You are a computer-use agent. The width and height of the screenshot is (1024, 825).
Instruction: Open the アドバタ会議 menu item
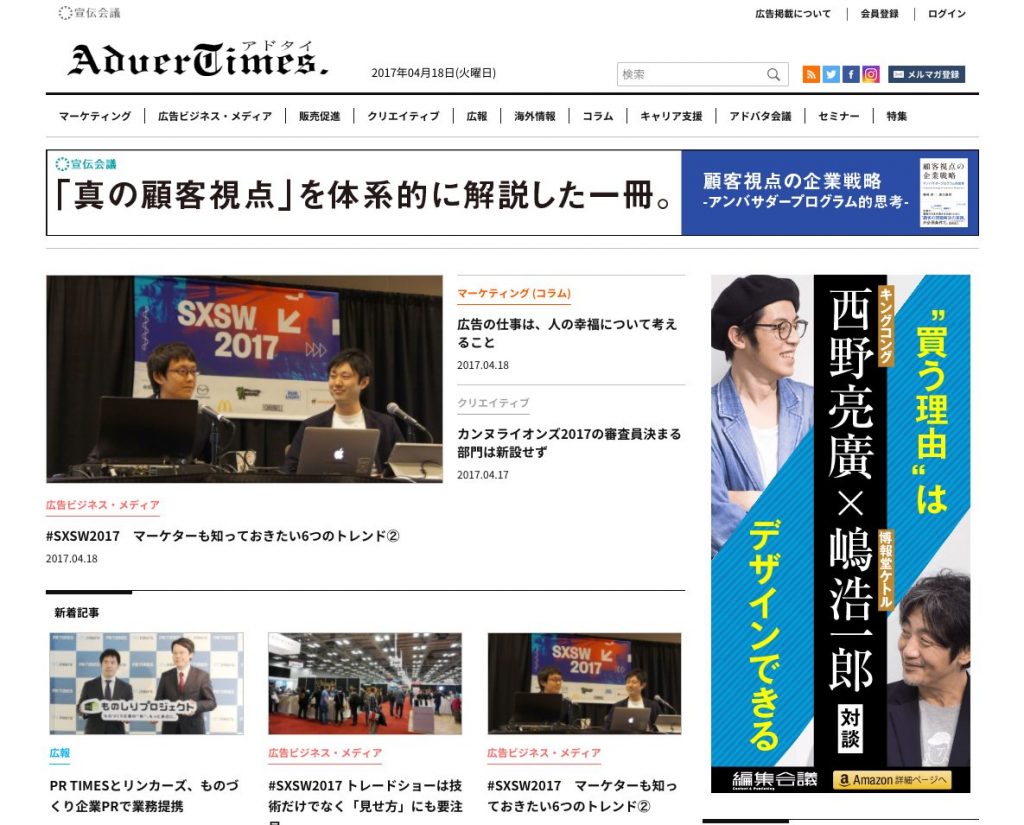760,116
